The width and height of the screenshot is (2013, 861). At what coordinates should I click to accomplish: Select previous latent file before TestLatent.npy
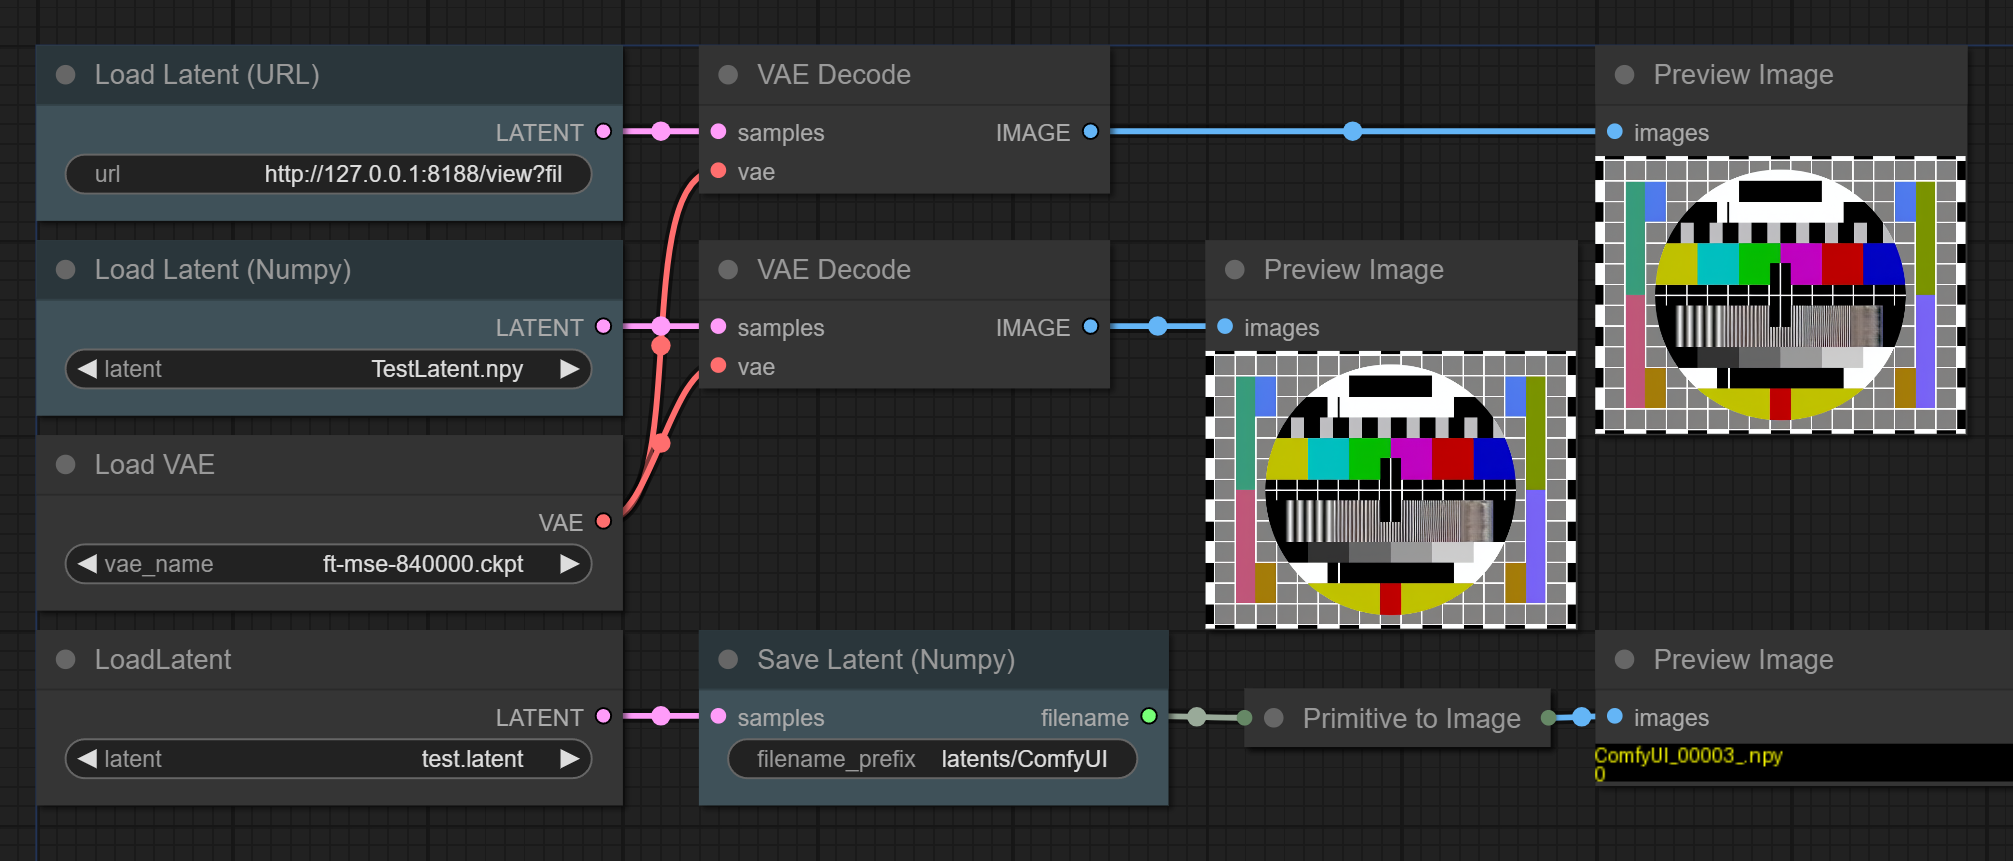click(x=87, y=369)
